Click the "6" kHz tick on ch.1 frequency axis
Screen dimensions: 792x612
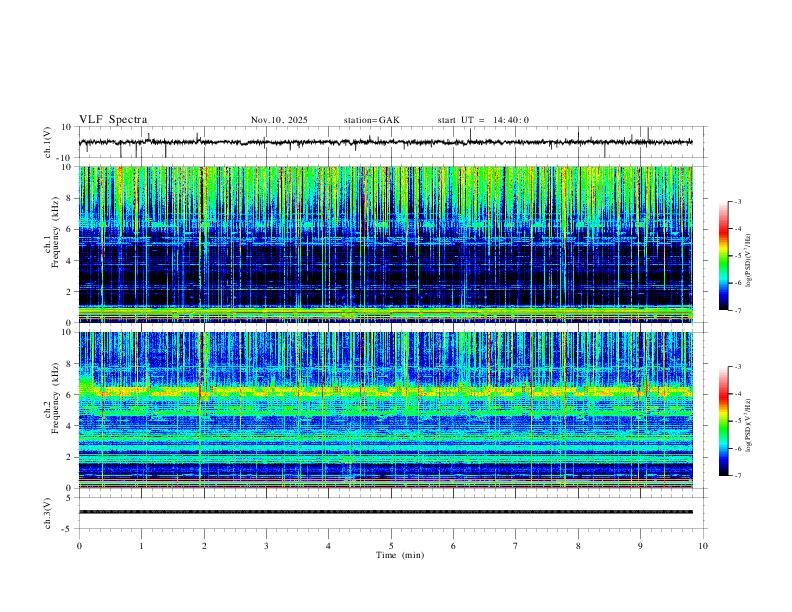[69, 229]
